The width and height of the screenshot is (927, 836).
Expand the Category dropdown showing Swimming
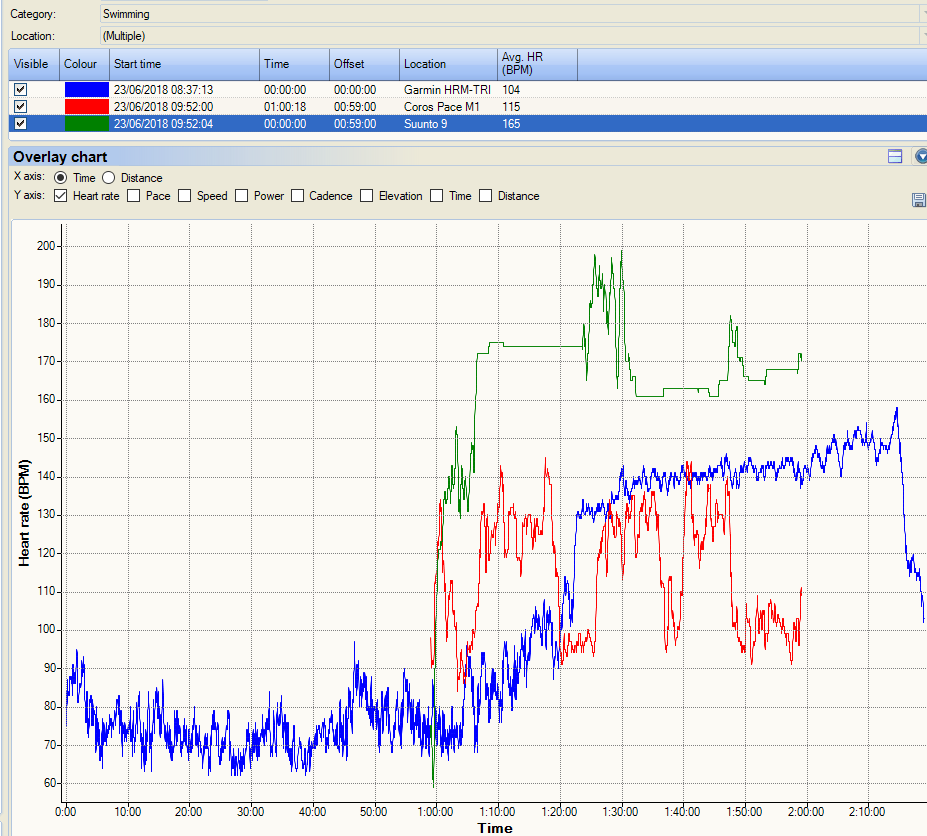(921, 14)
